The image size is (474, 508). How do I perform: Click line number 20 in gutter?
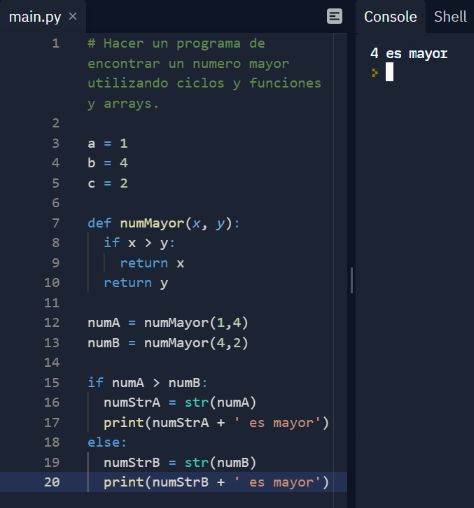coord(52,482)
